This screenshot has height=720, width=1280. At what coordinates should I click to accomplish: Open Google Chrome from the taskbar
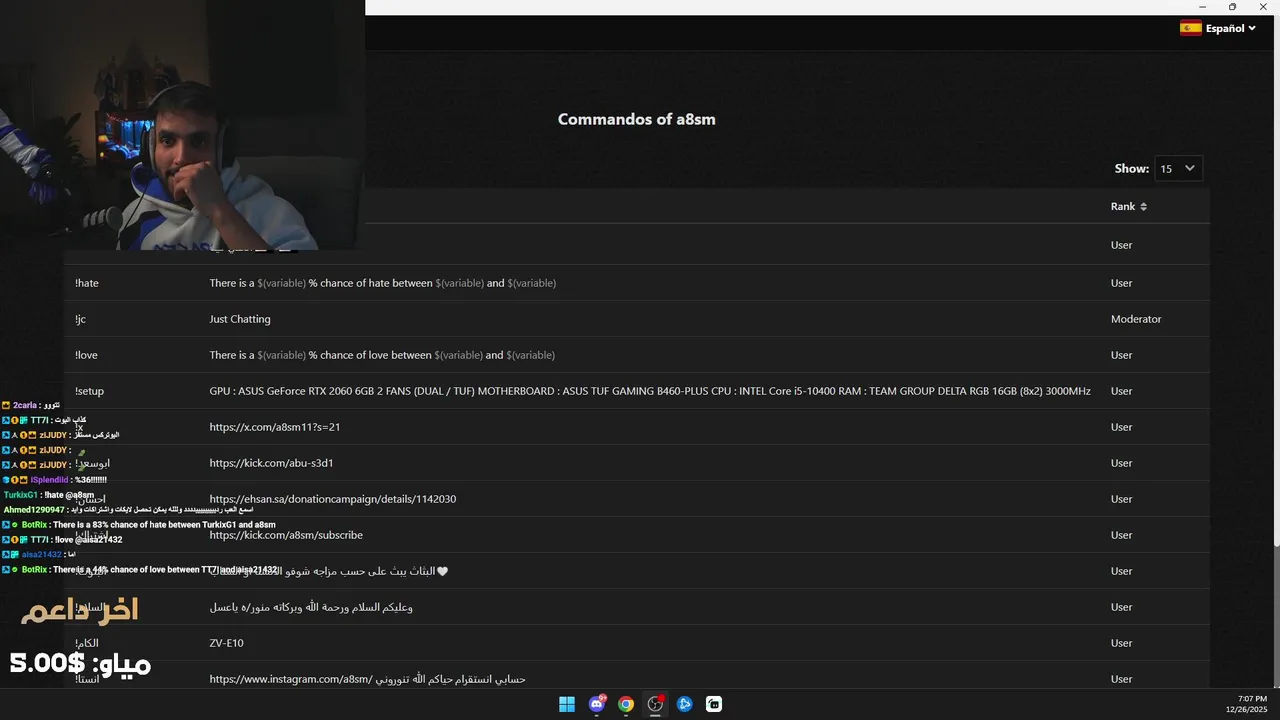[x=626, y=704]
